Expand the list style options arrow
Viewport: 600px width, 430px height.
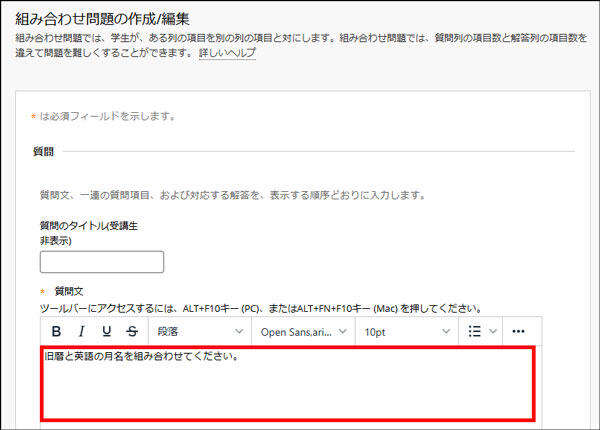tap(493, 331)
